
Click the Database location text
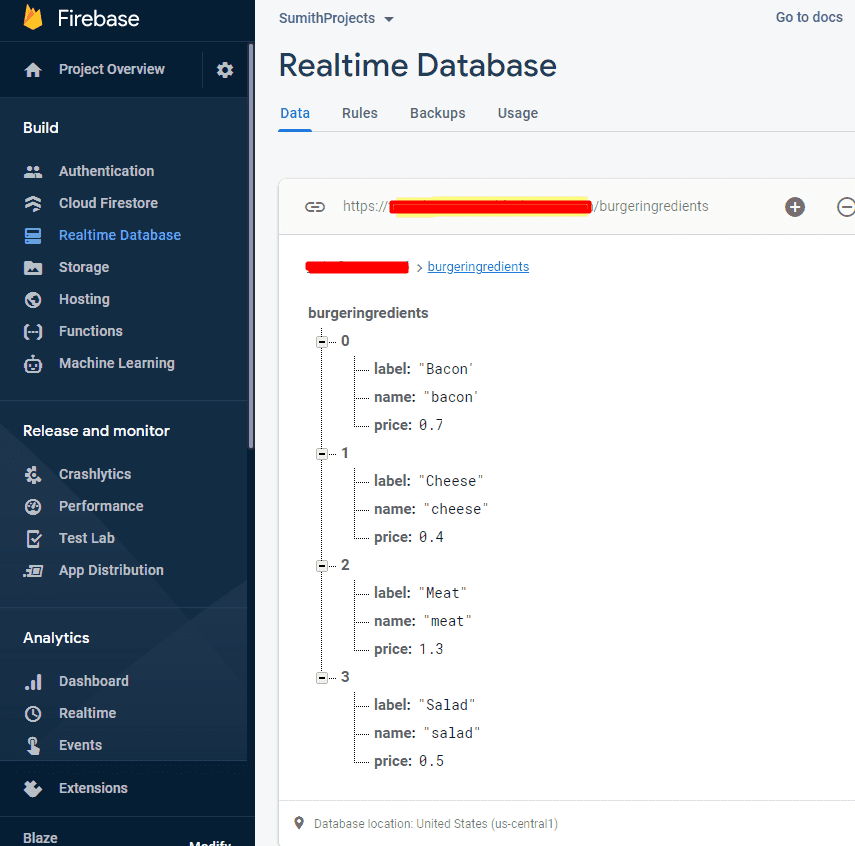pyautogui.click(x=436, y=824)
